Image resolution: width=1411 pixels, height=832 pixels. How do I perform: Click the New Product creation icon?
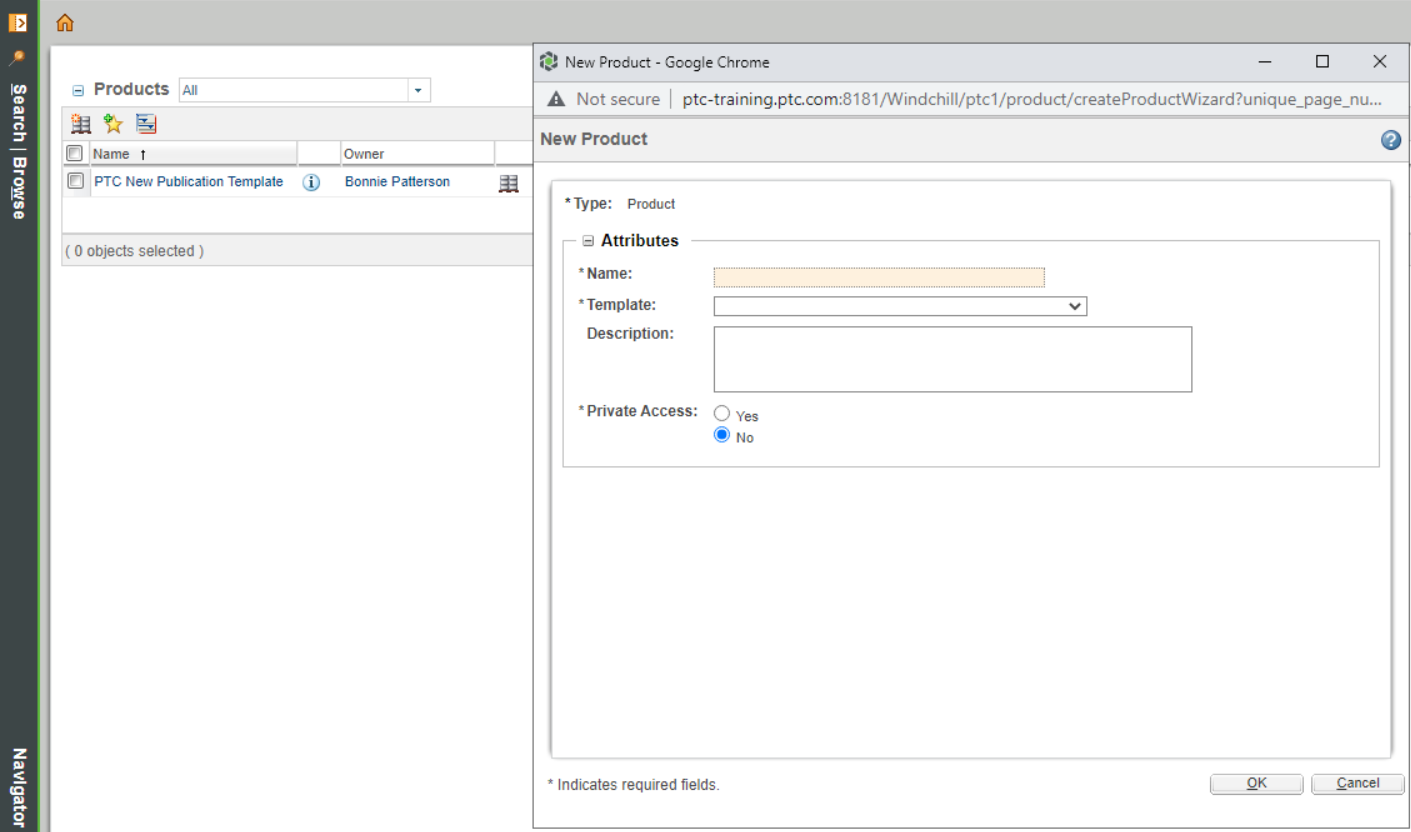(x=80, y=123)
